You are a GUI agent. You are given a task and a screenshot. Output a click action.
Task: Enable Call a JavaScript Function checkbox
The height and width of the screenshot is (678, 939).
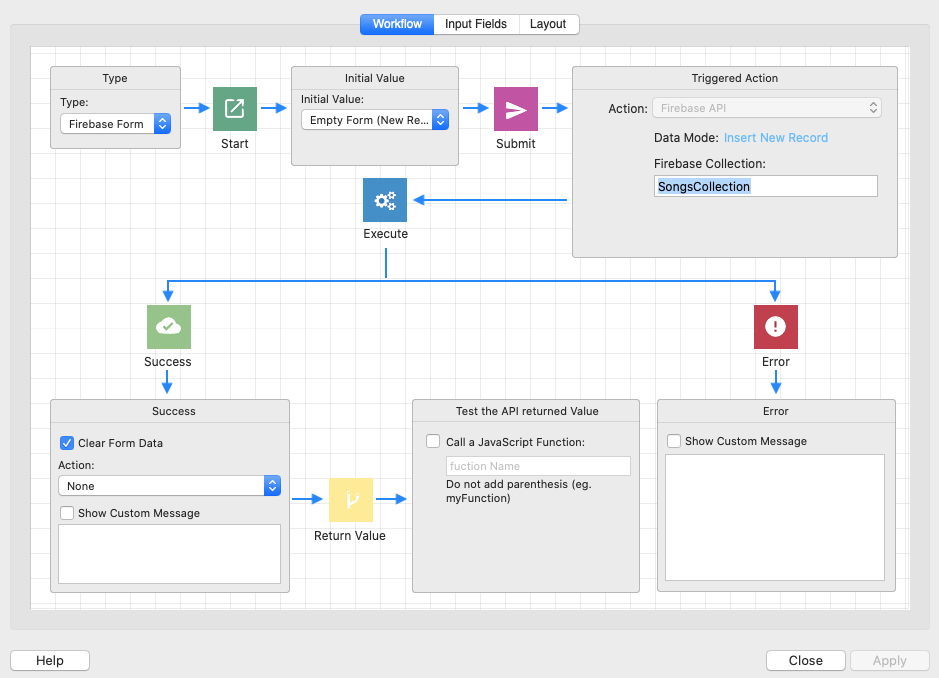pos(433,441)
